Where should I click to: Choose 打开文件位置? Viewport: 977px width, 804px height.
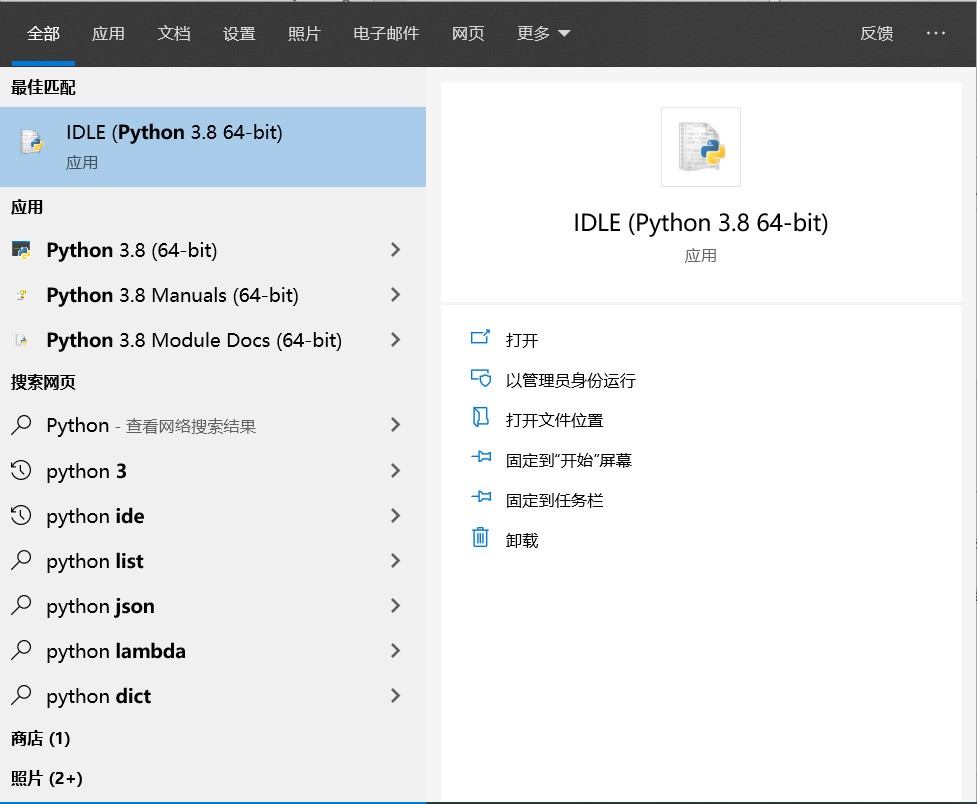tap(555, 420)
